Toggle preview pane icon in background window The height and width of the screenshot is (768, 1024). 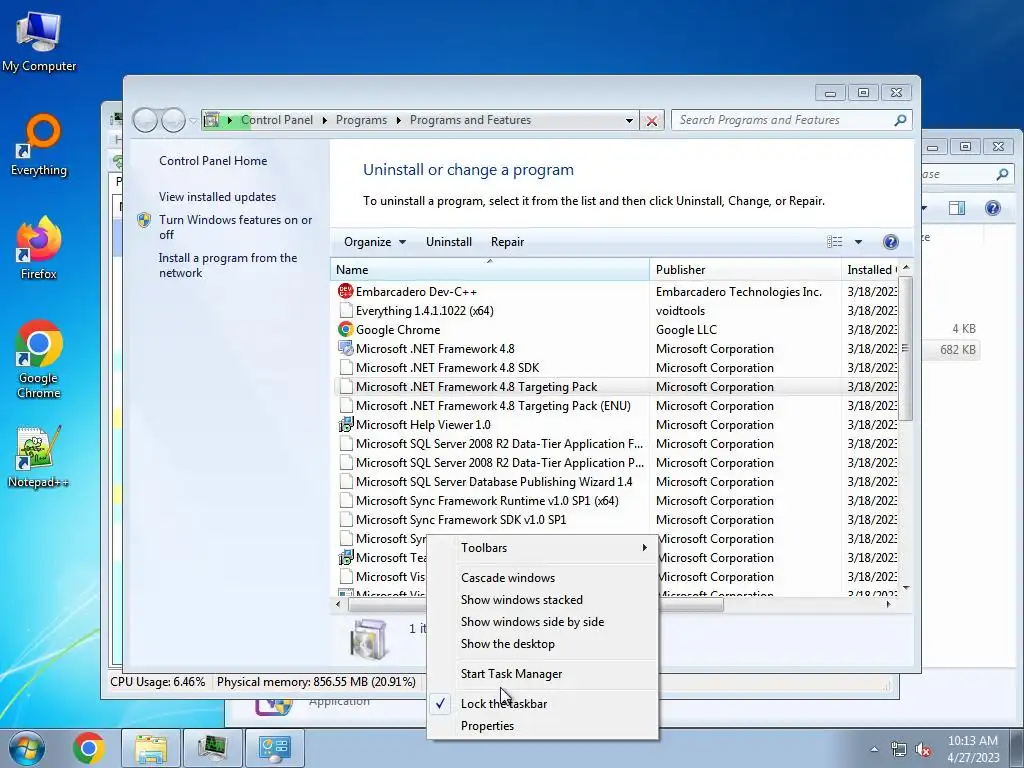coord(957,208)
